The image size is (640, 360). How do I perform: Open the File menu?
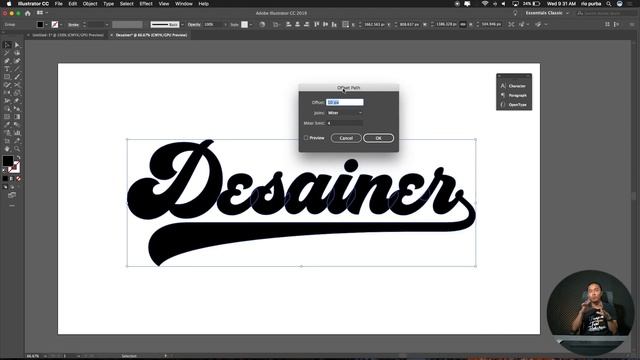coord(58,4)
